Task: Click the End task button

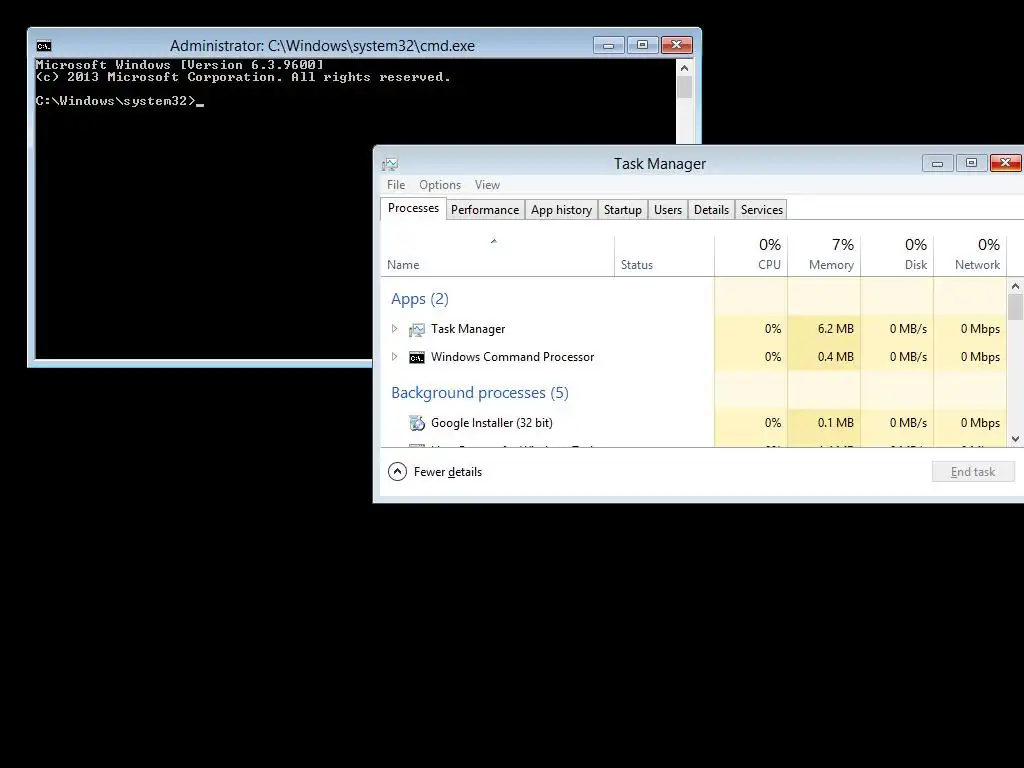Action: [973, 472]
